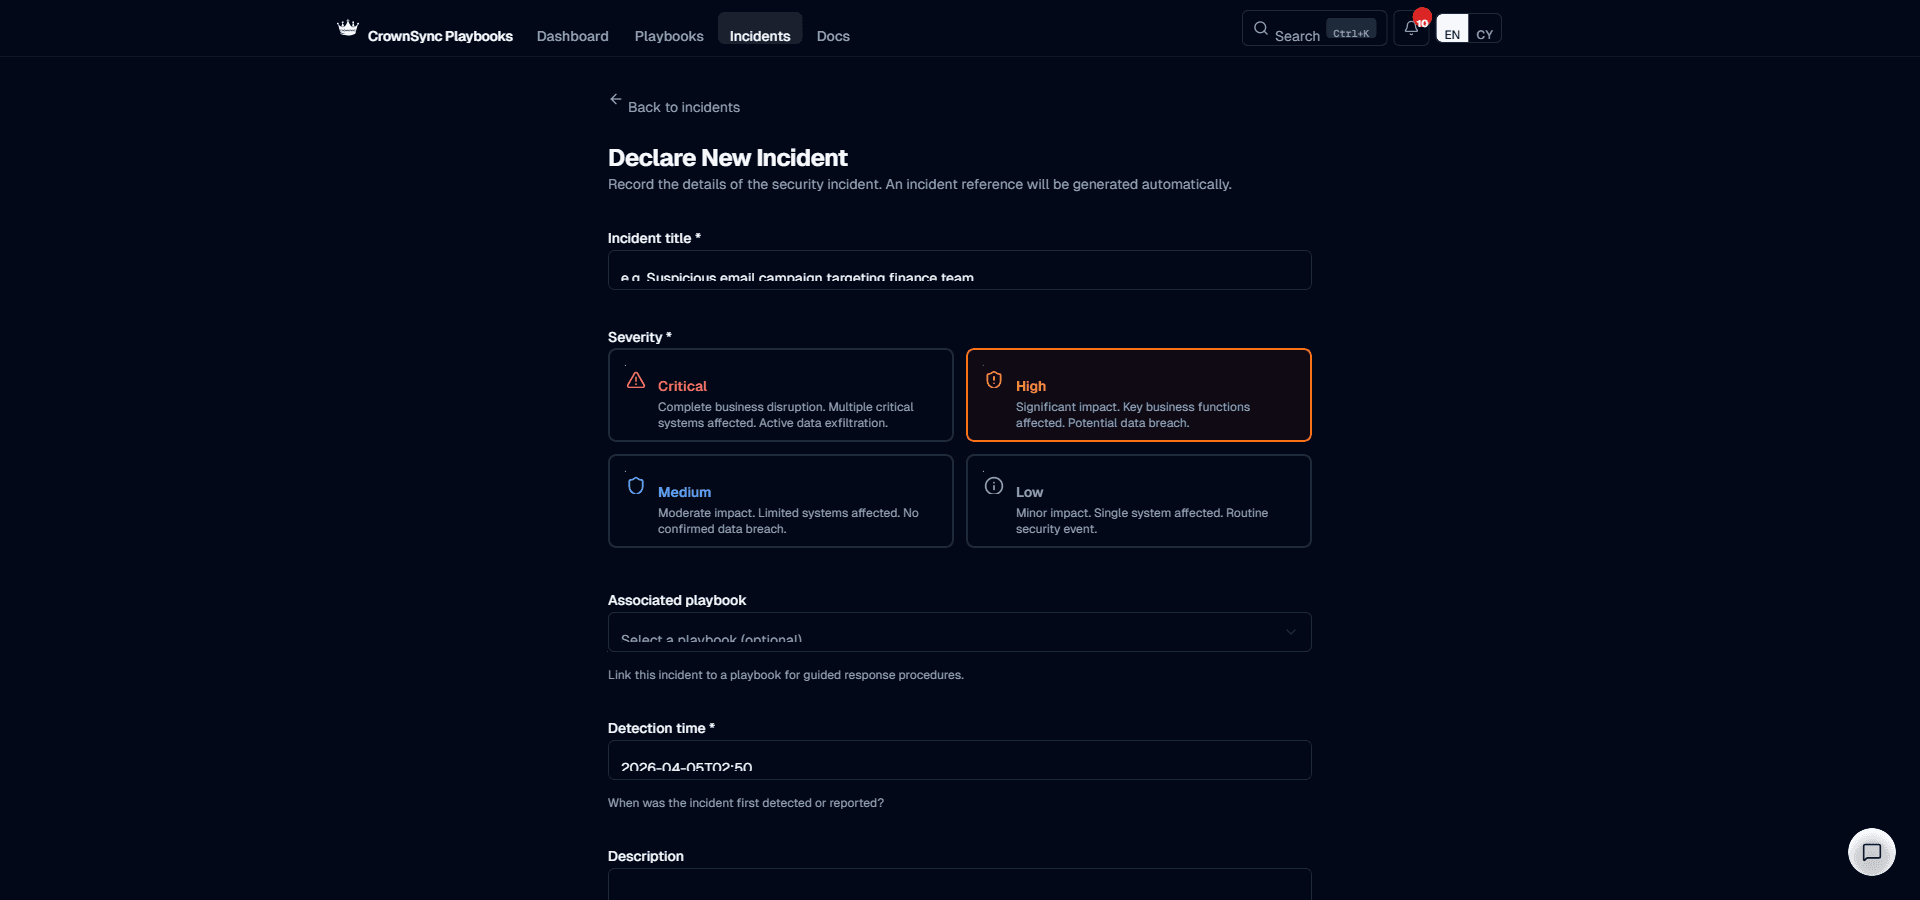Select the Critical severity option

pyautogui.click(x=780, y=395)
